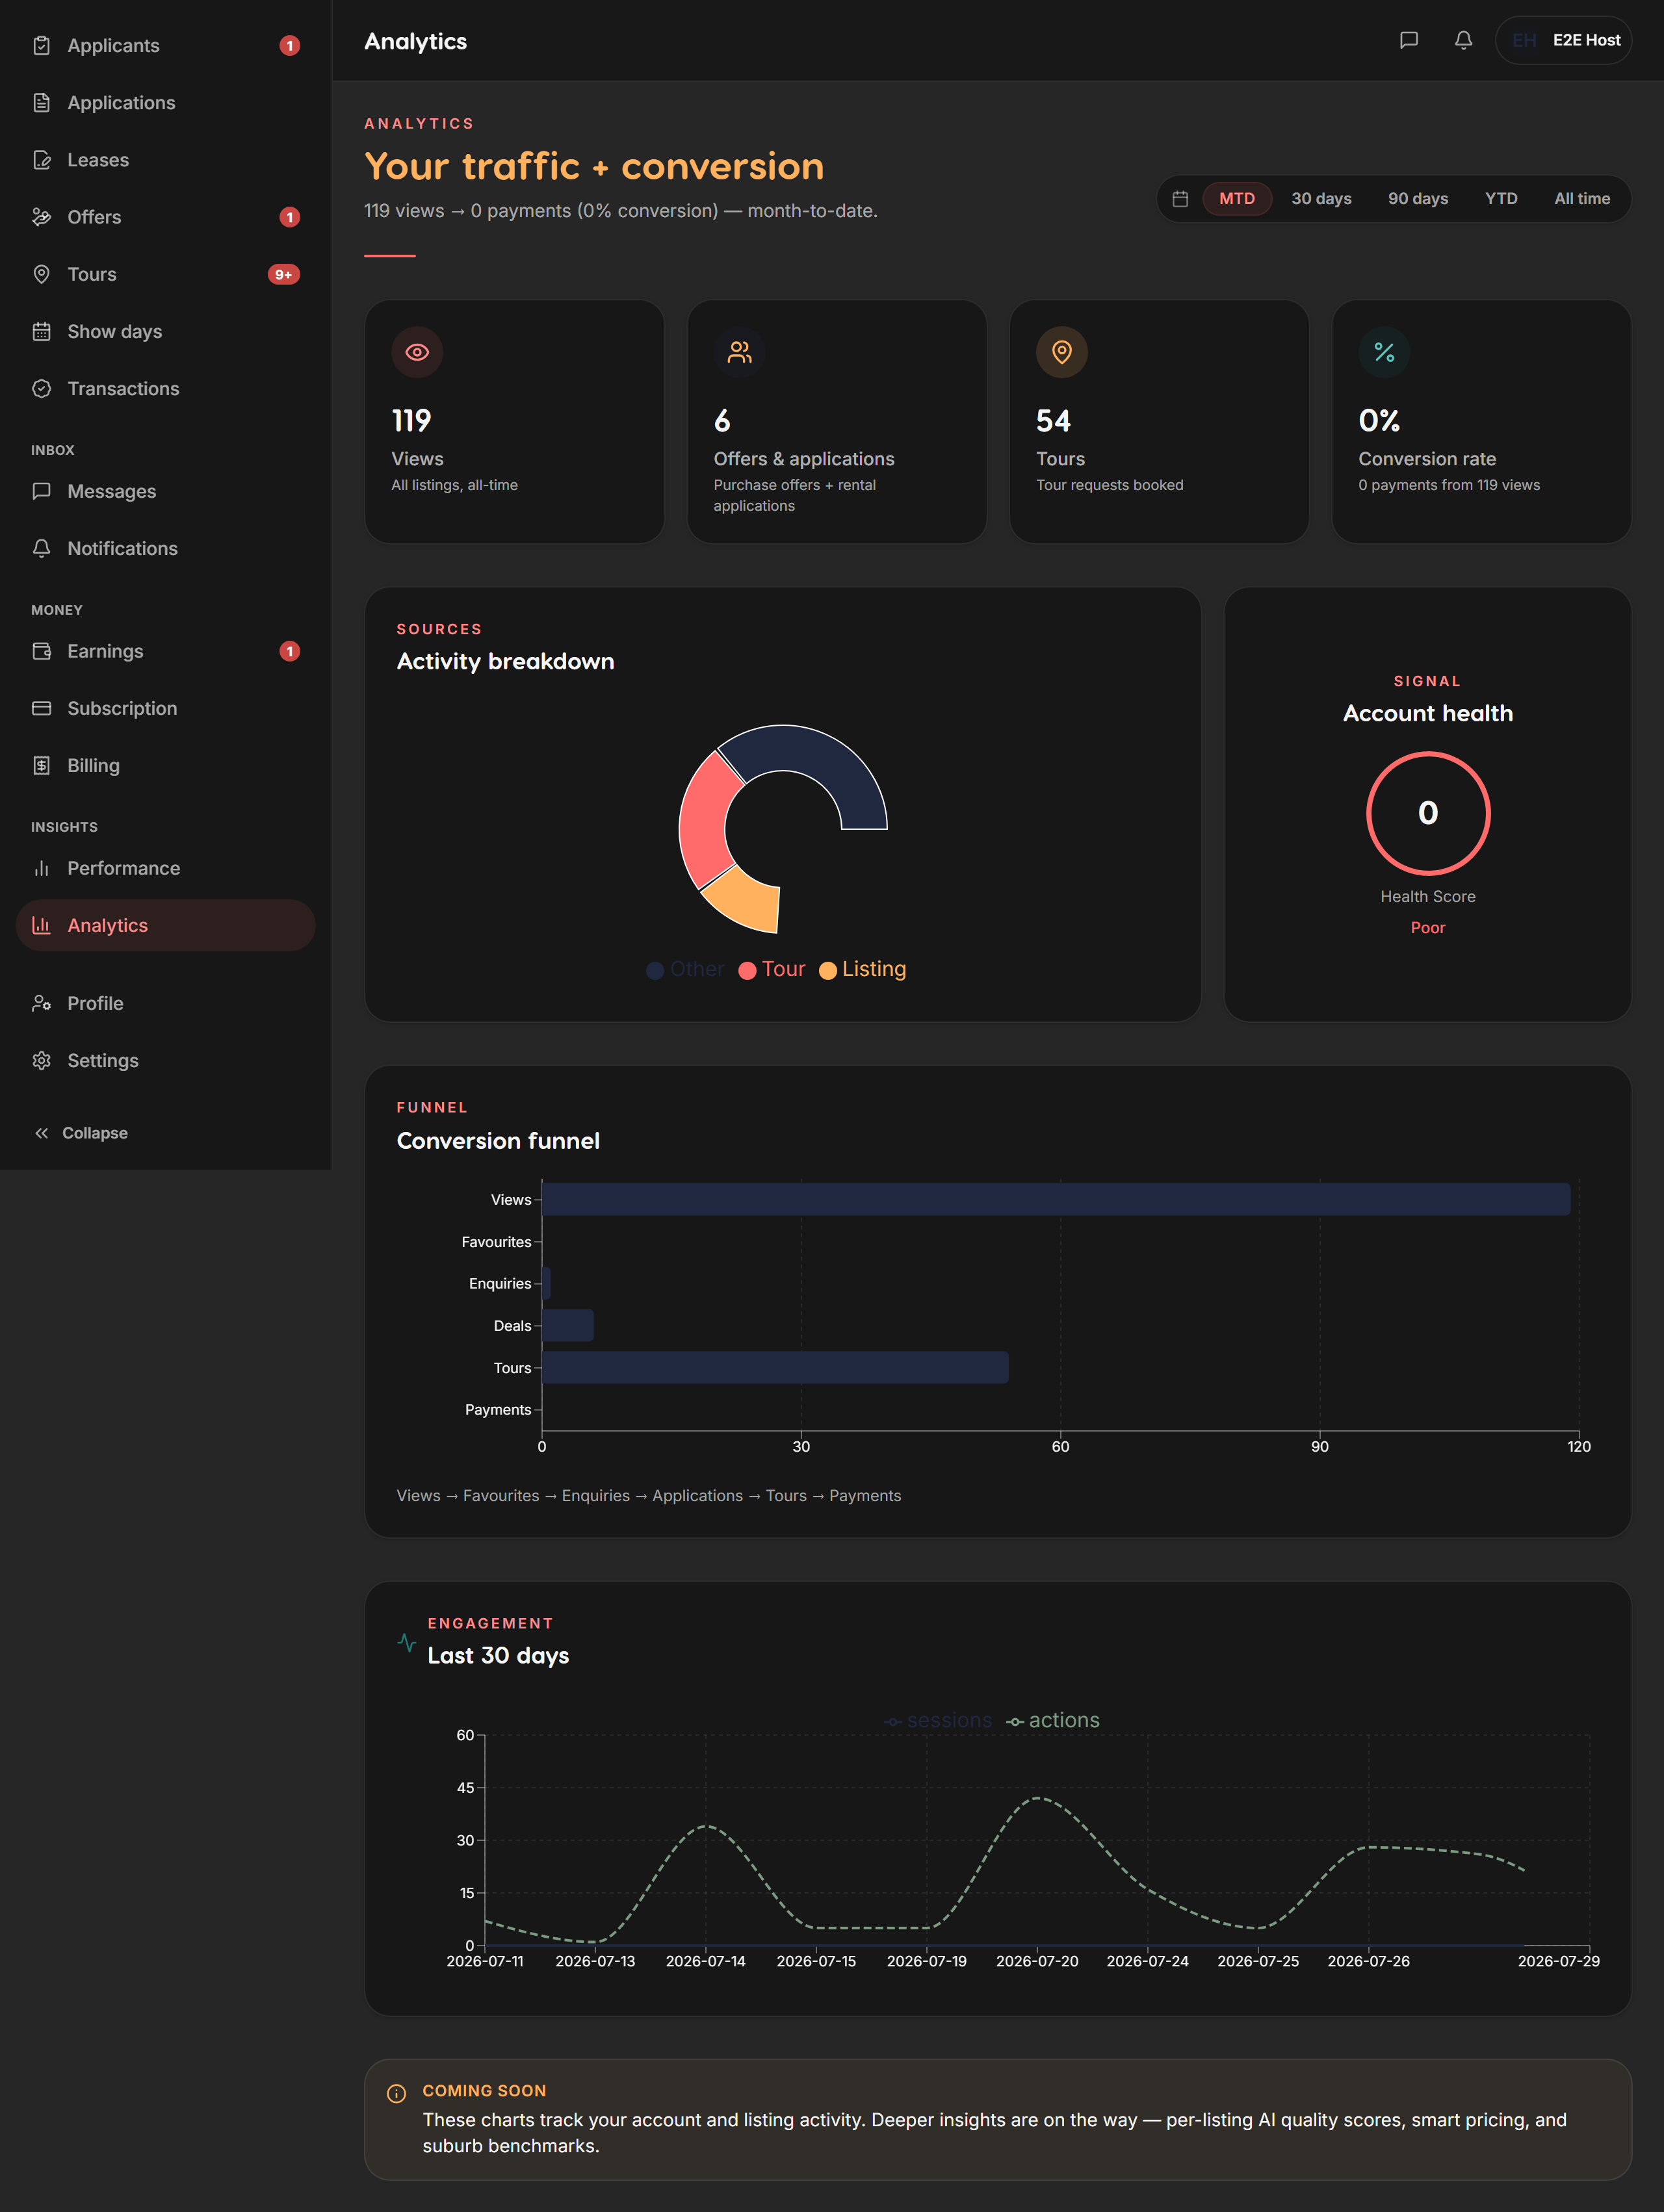Click the Performance bar chart icon
The image size is (1664, 2212).
pyautogui.click(x=41, y=868)
